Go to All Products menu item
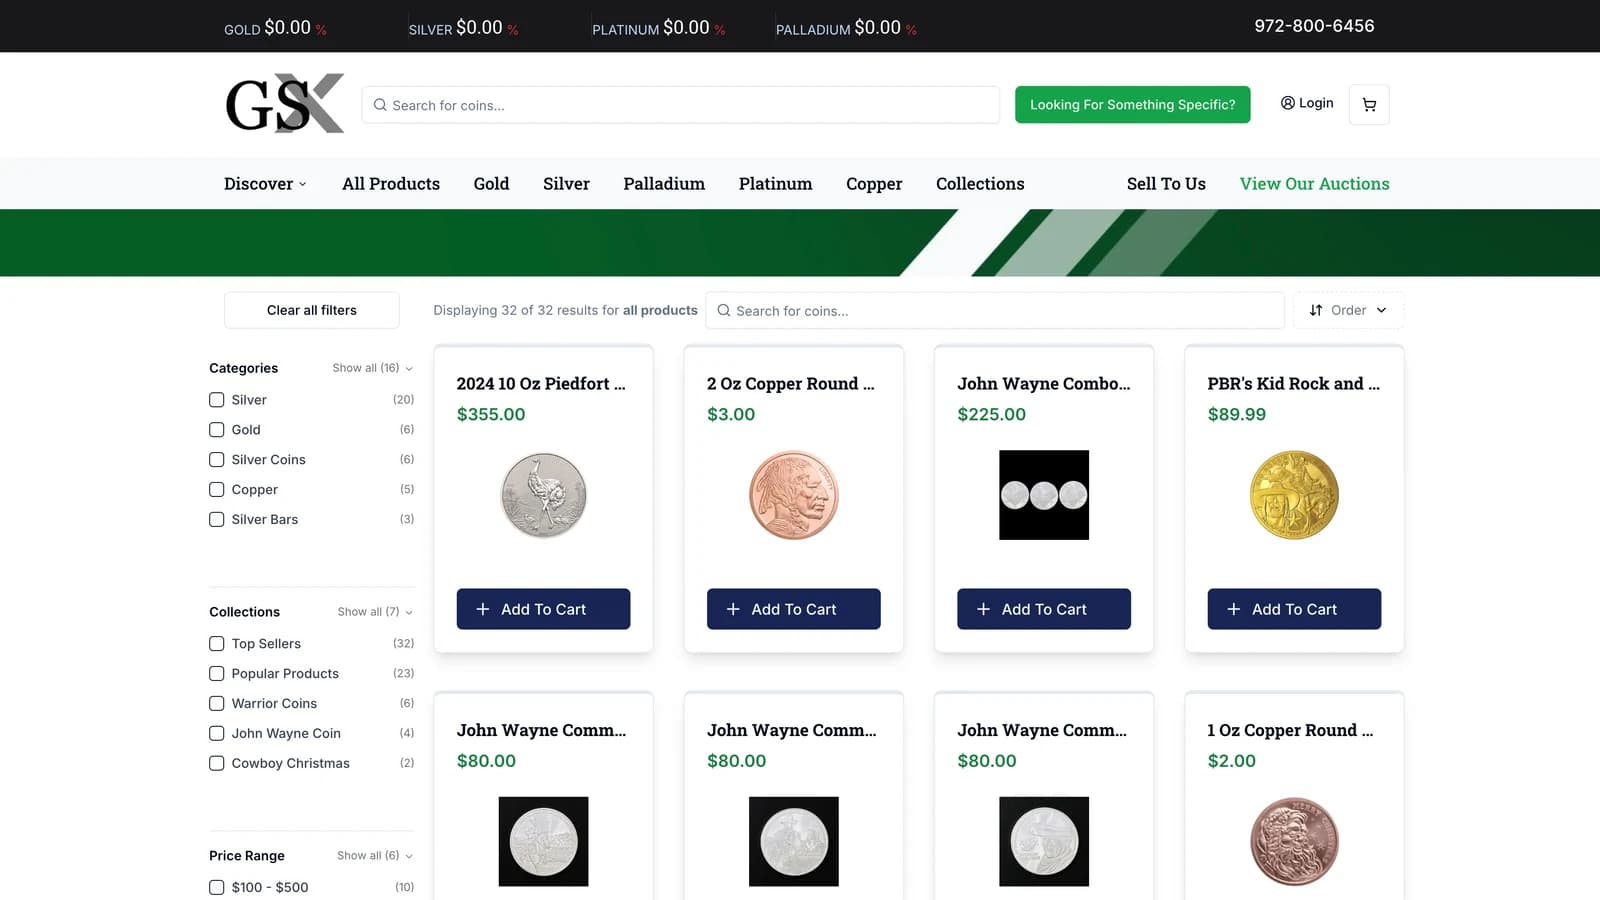Image resolution: width=1600 pixels, height=900 pixels. [x=391, y=184]
